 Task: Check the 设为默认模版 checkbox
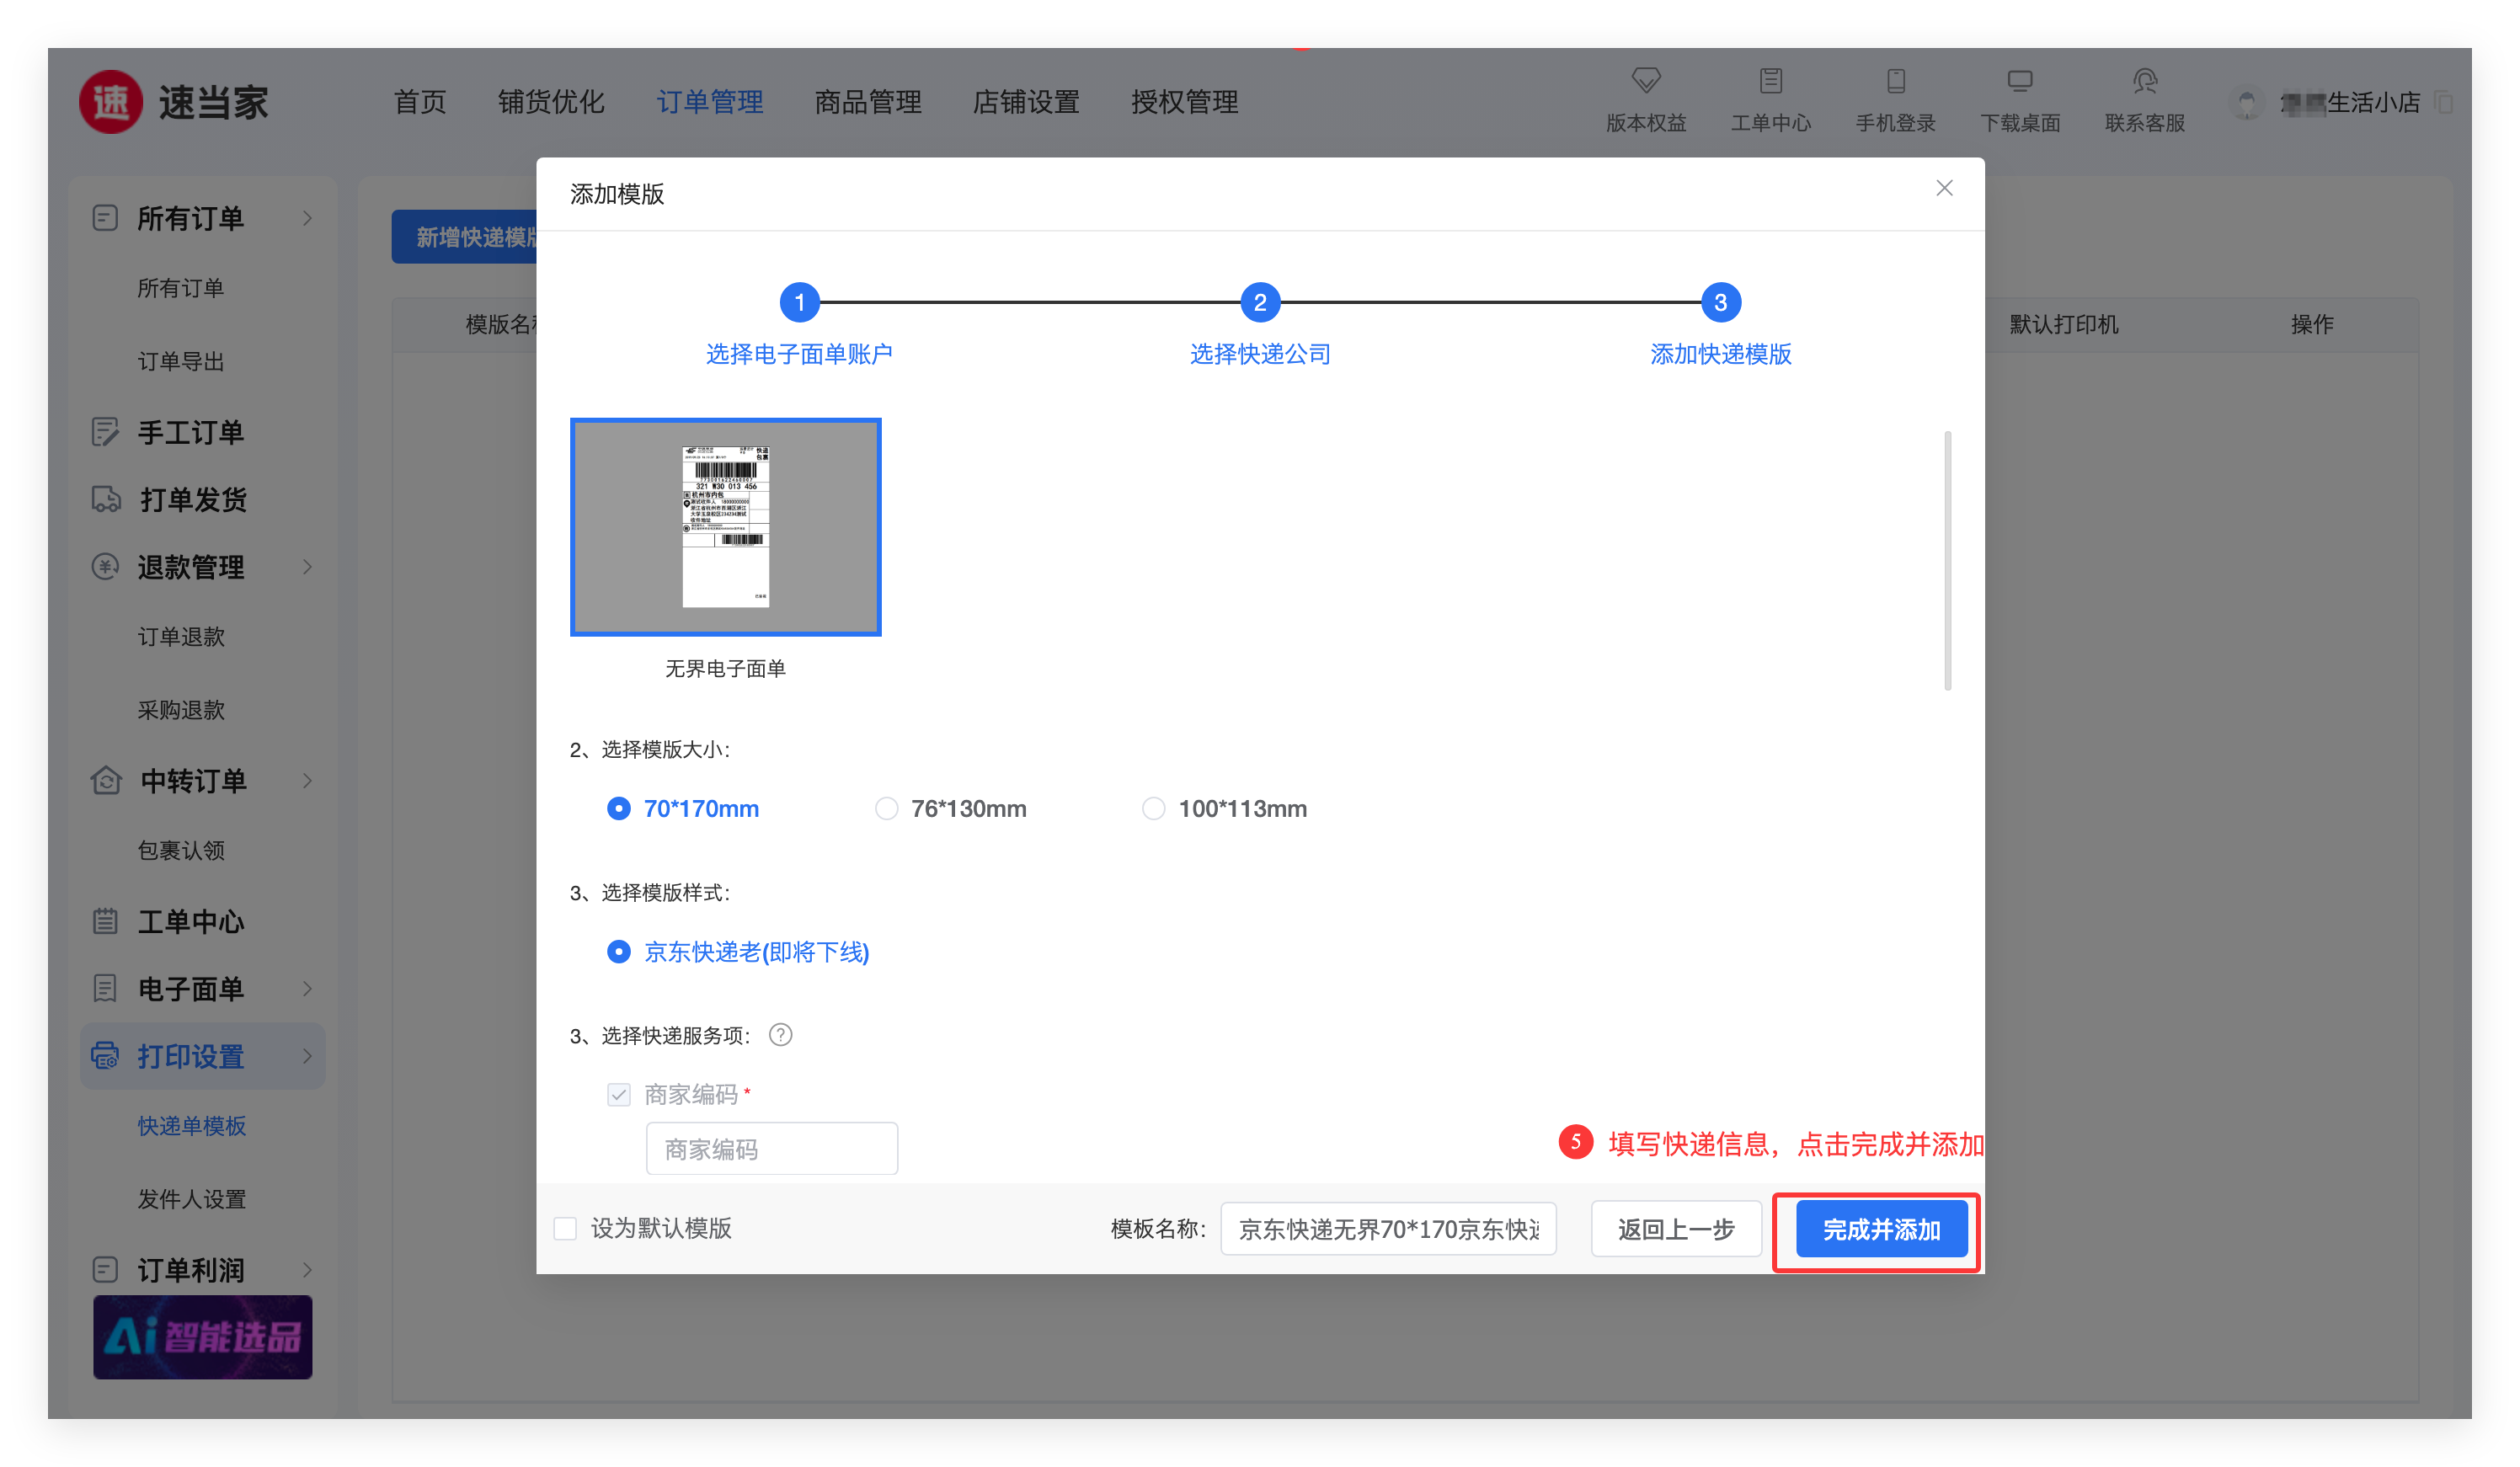click(x=566, y=1228)
